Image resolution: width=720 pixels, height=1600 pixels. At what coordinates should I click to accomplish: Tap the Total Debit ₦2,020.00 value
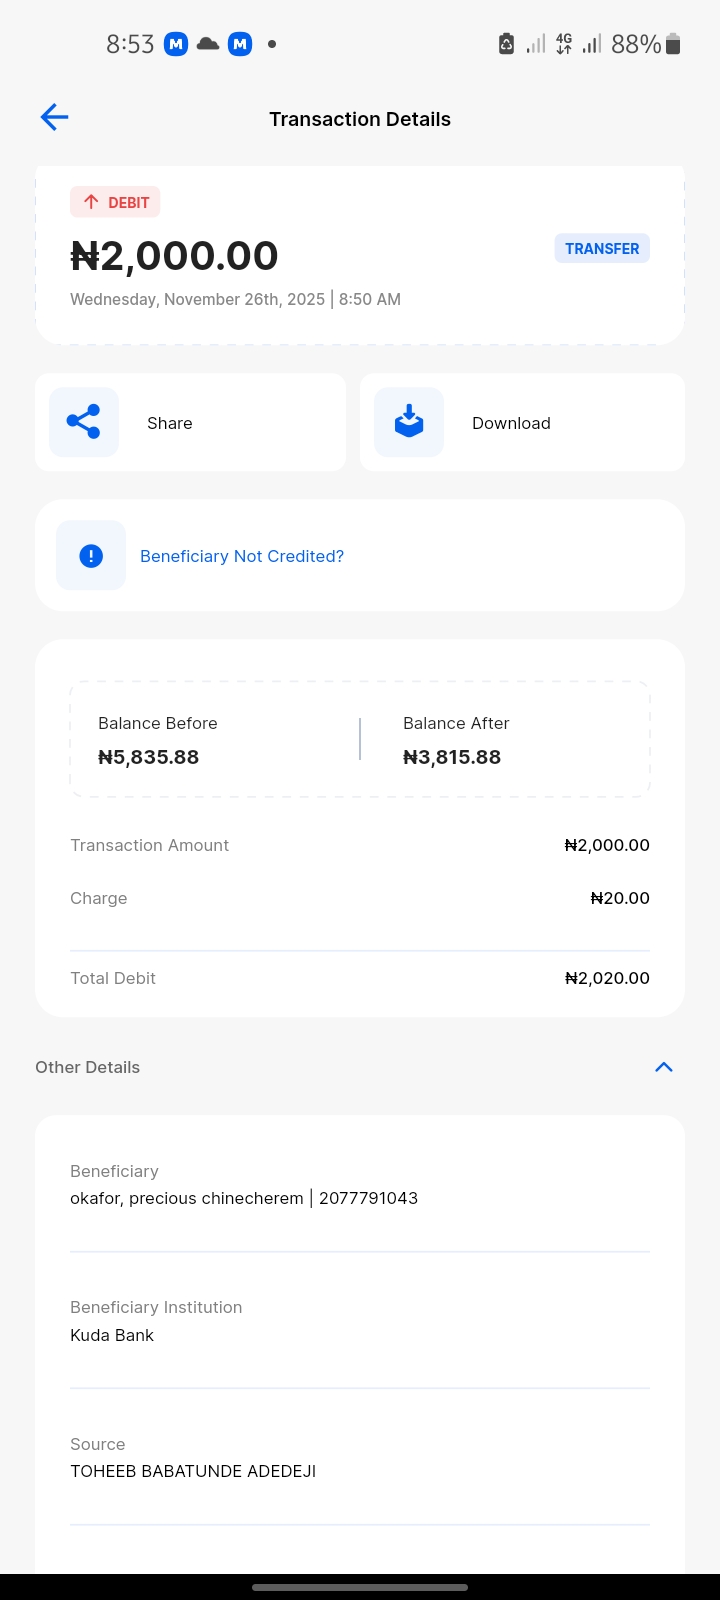[607, 978]
